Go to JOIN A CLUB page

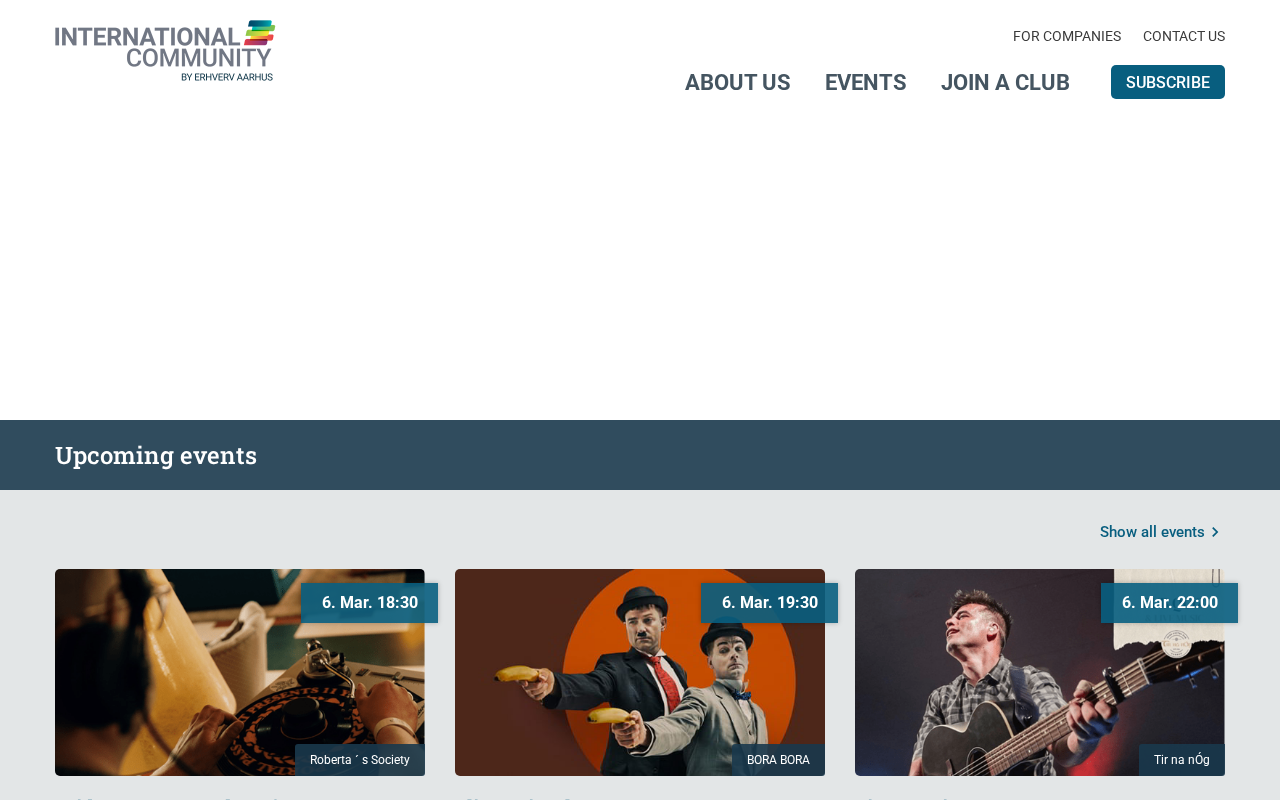click(x=1005, y=82)
